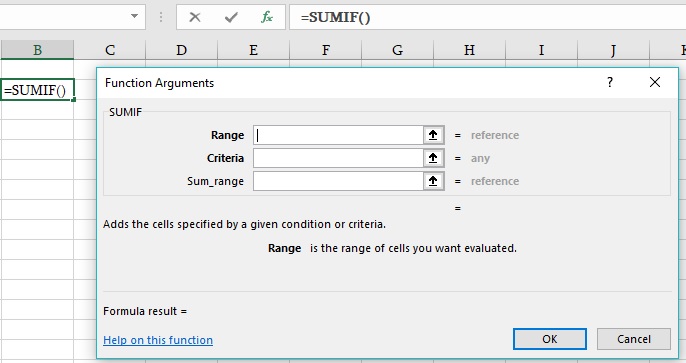Viewport: 686px width, 363px height.
Task: Open the Insert Function fx icon
Action: [x=267, y=17]
